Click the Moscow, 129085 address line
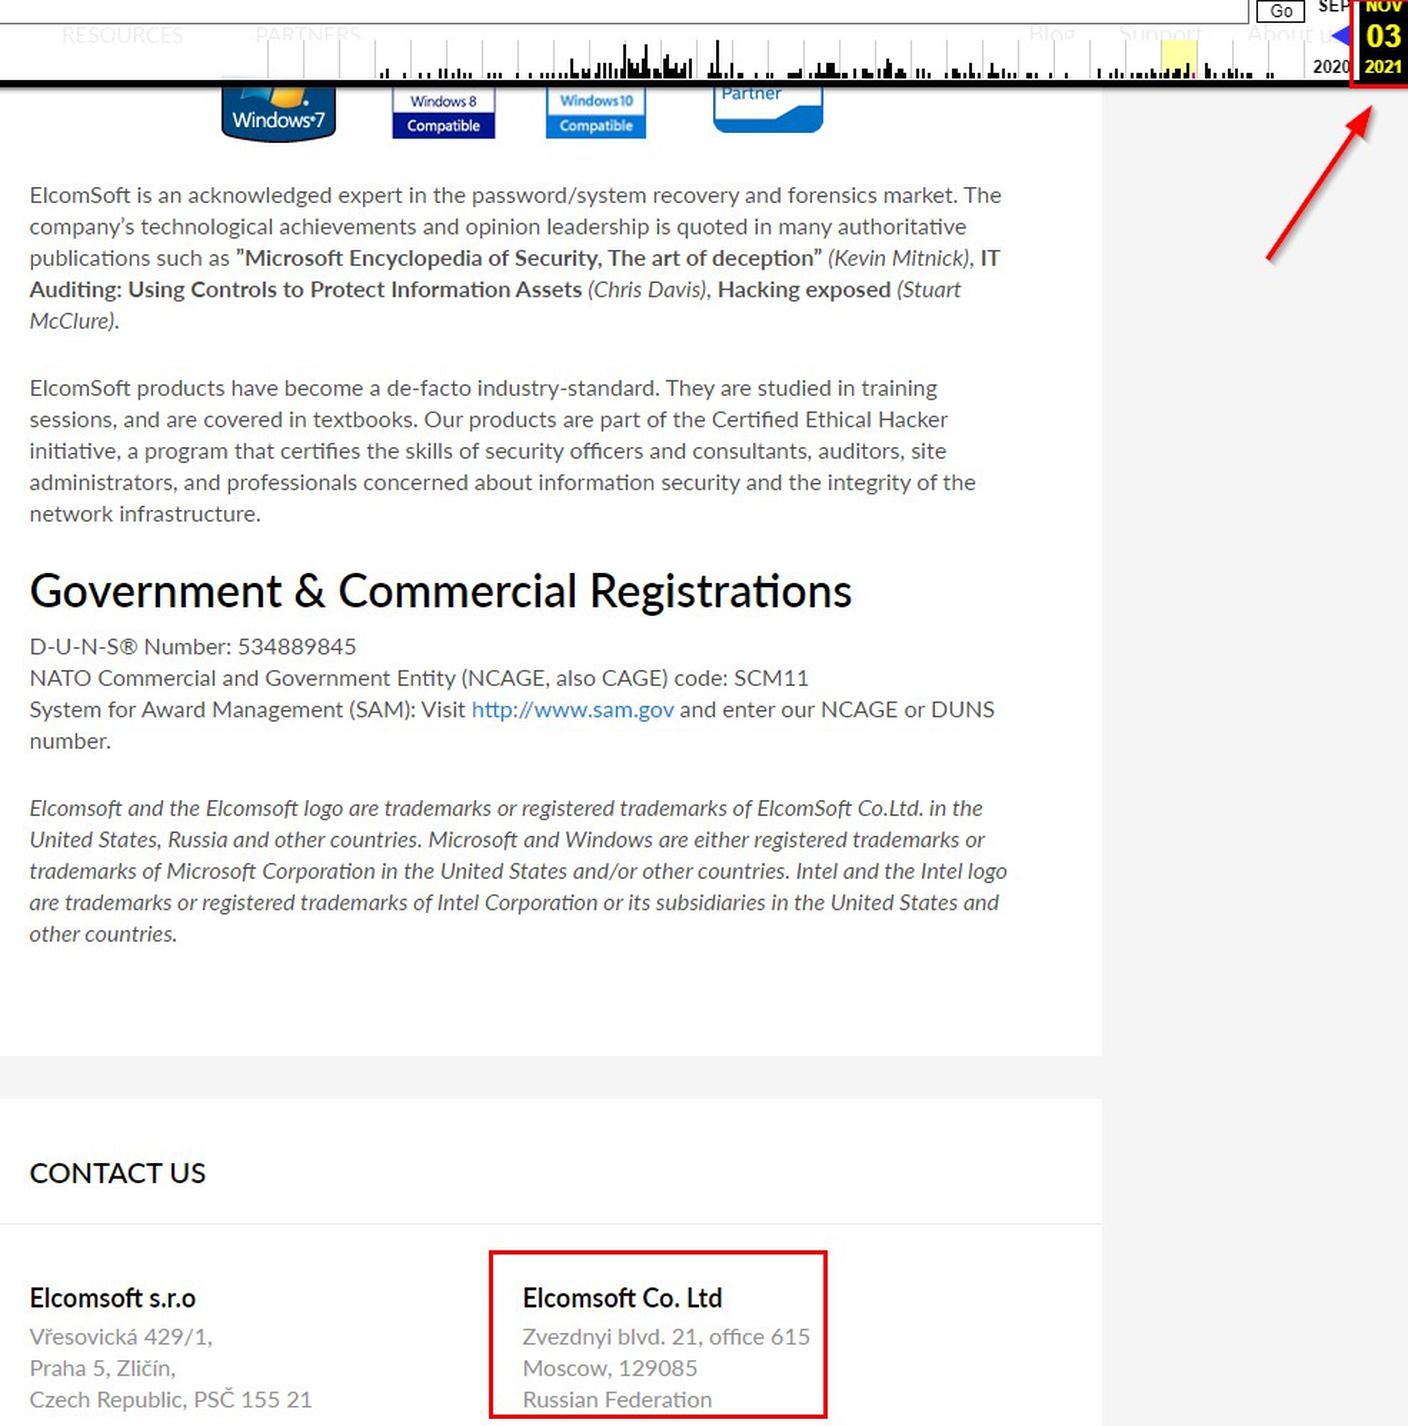Screen dimensions: 1408x1426 (x=610, y=1368)
